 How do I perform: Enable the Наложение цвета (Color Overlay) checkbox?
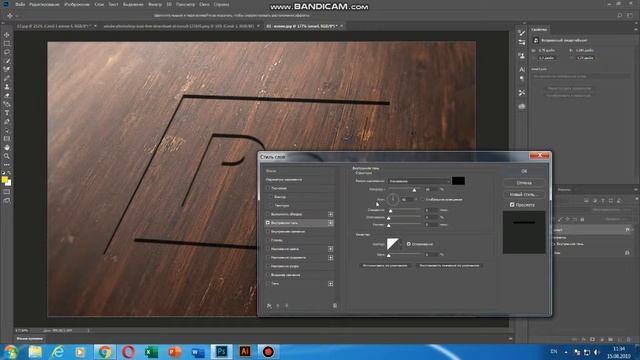(x=268, y=249)
